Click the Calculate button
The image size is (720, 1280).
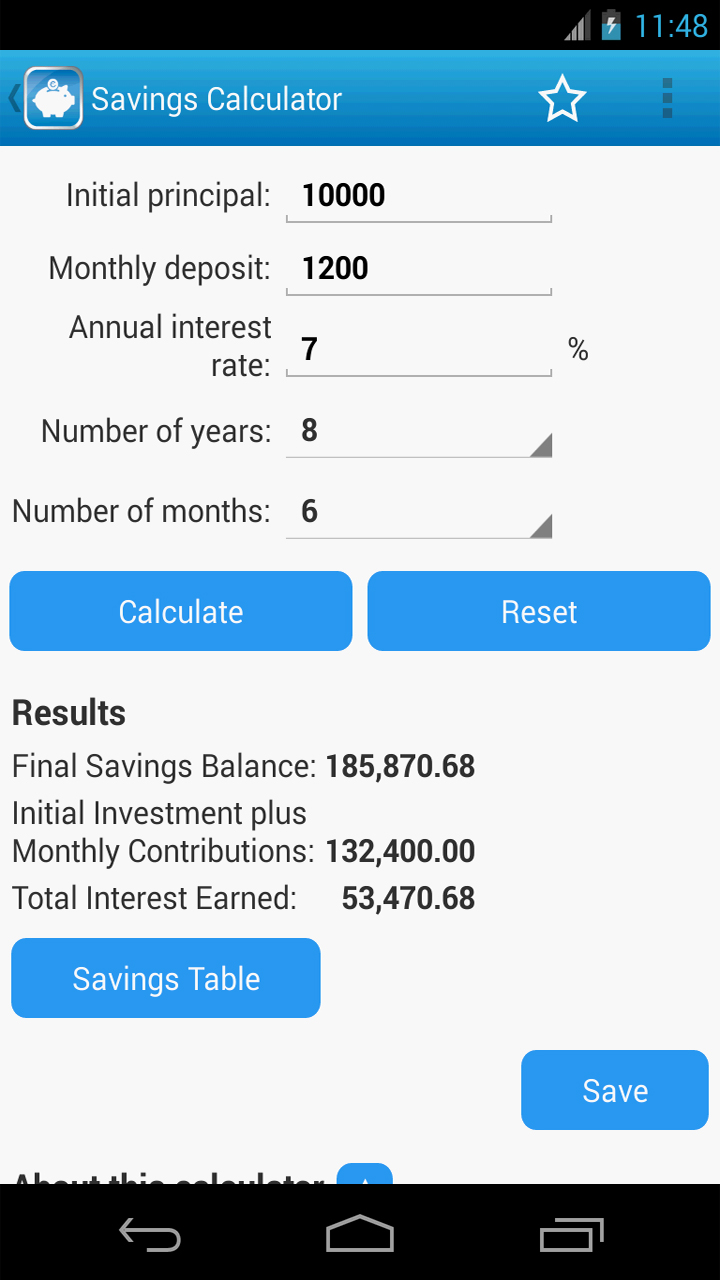[x=181, y=611]
